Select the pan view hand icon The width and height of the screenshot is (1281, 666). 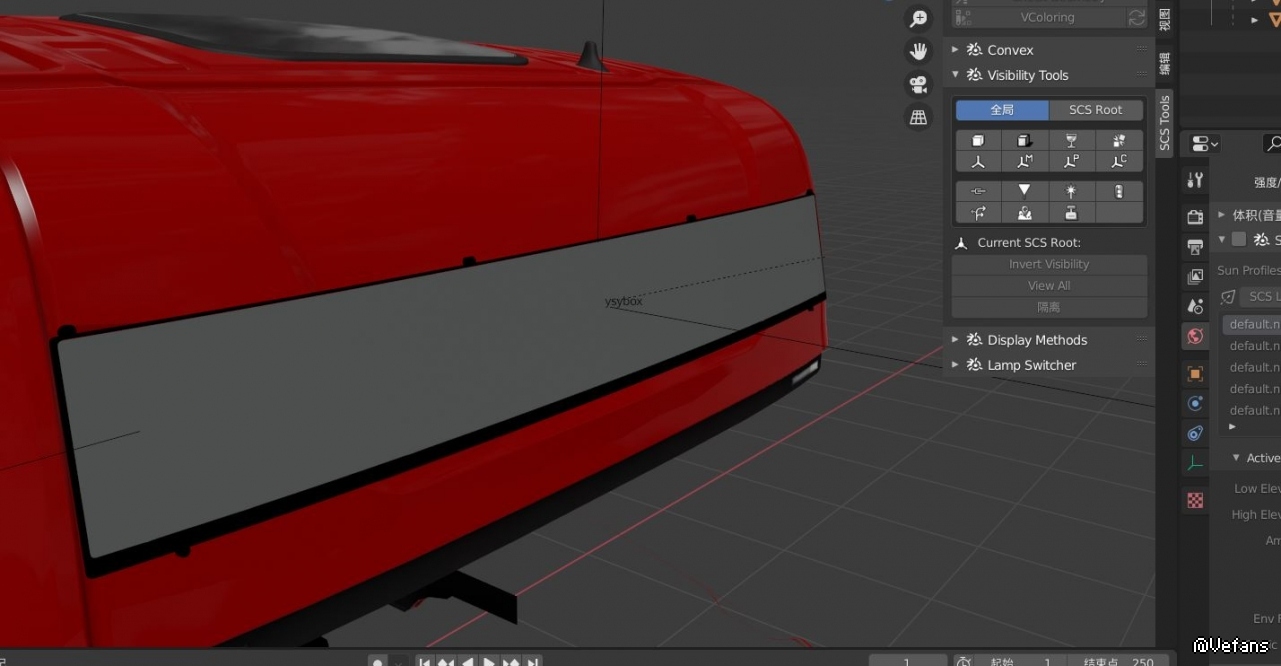click(918, 51)
